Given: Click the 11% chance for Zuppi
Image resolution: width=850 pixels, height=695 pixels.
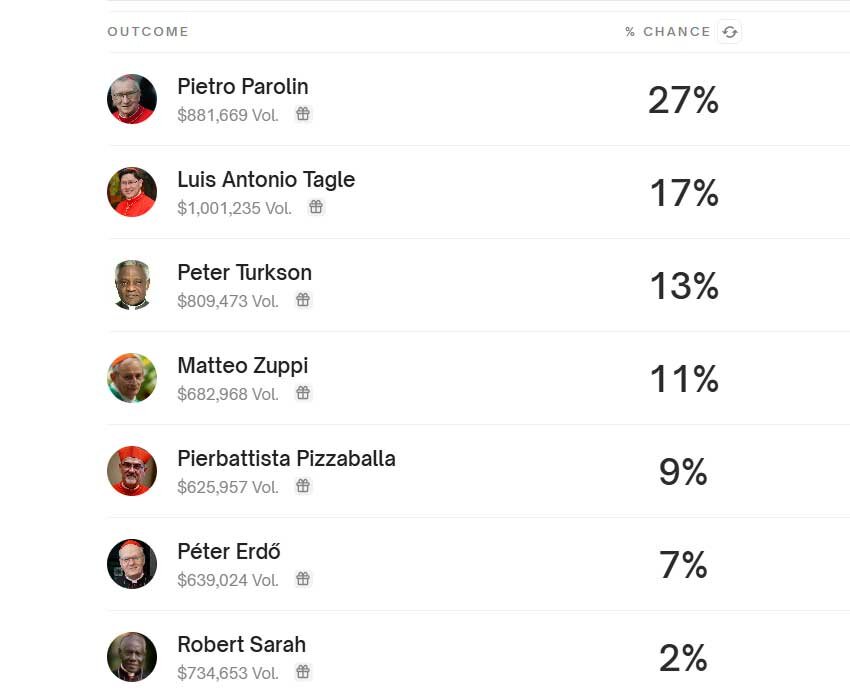Looking at the screenshot, I should coord(683,379).
